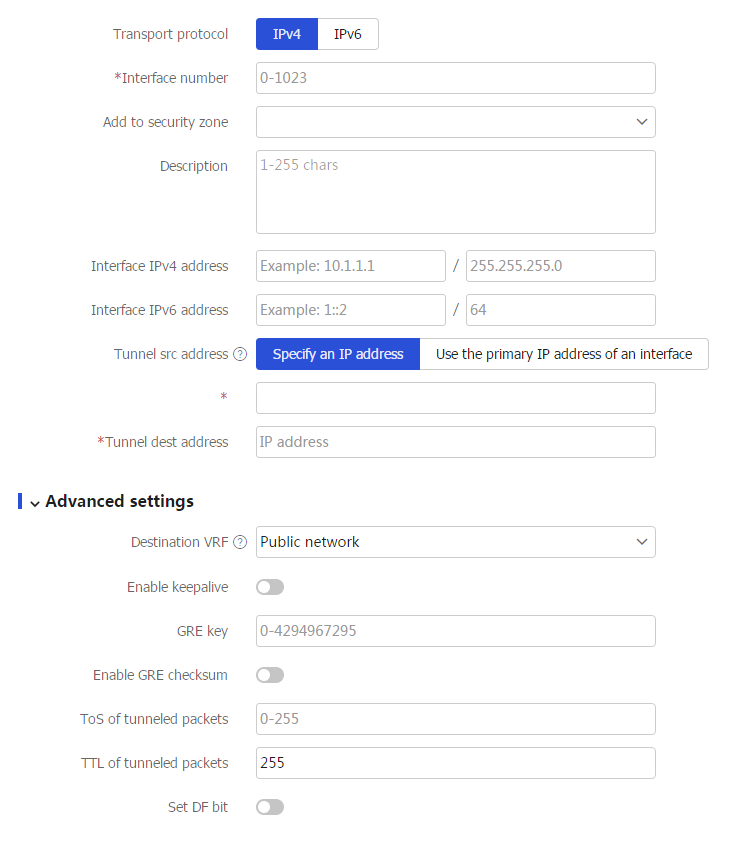Click the Description text area
The width and height of the screenshot is (749, 866).
[456, 192]
